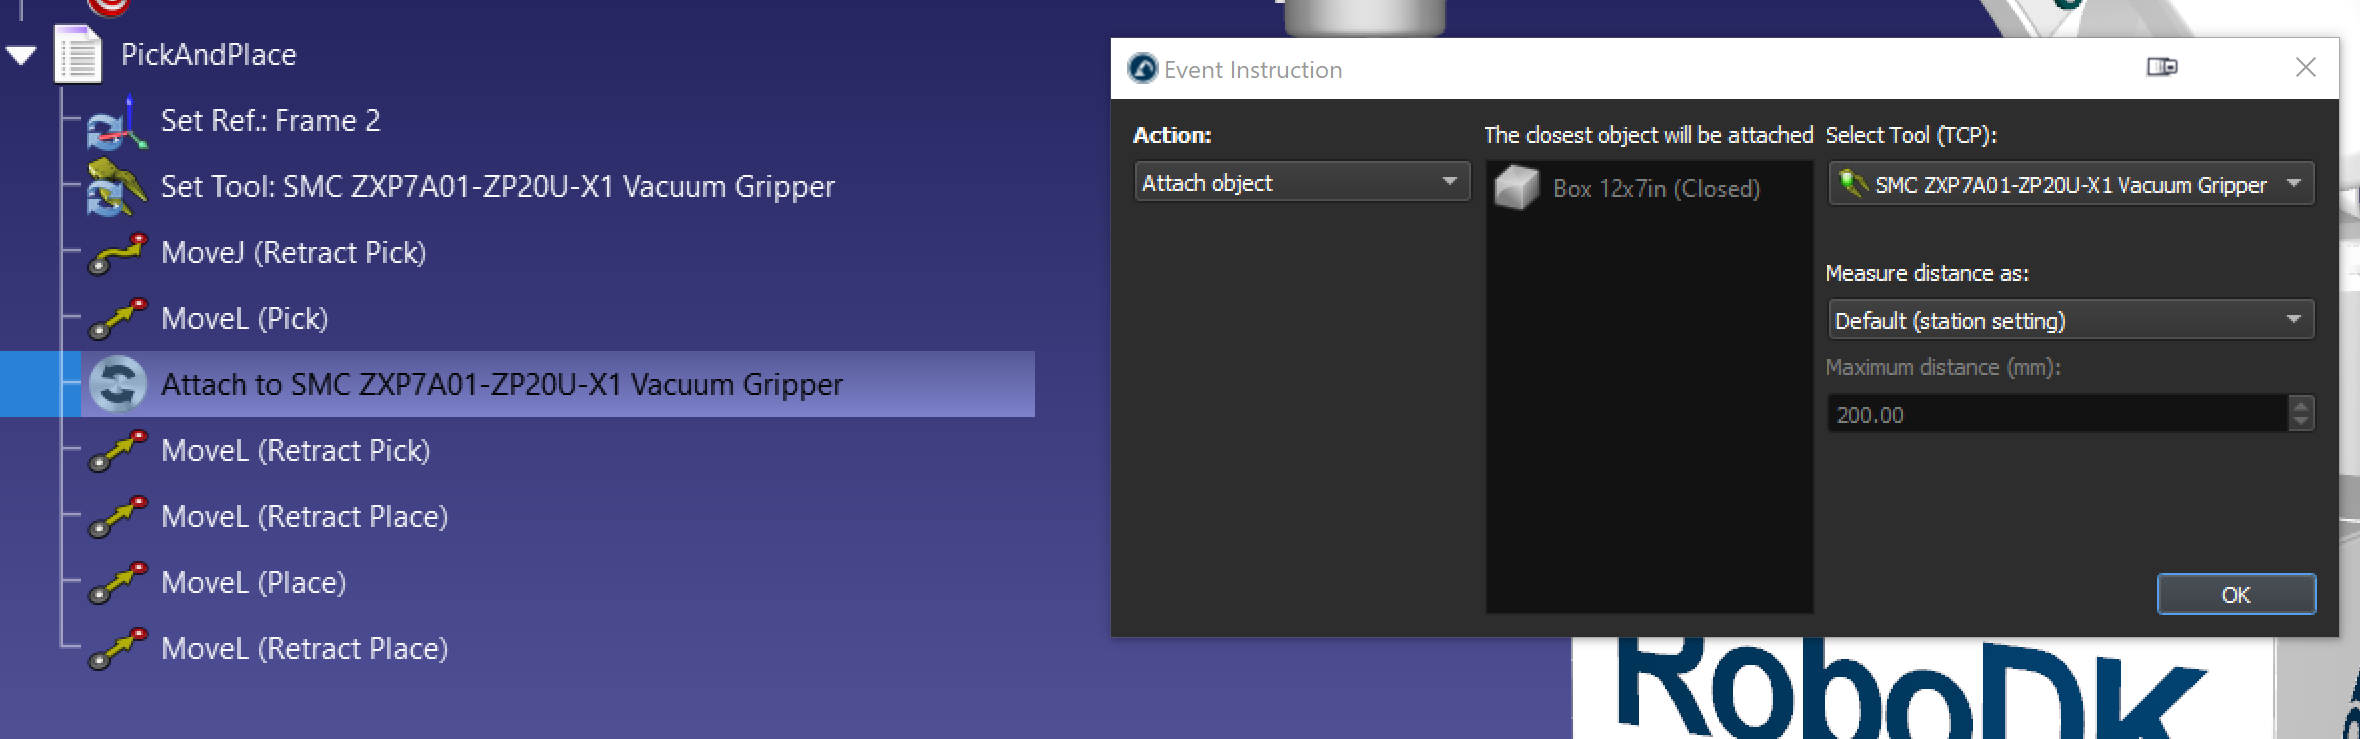Click the Attach event instruction icon
This screenshot has height=739, width=2360.
point(118,385)
